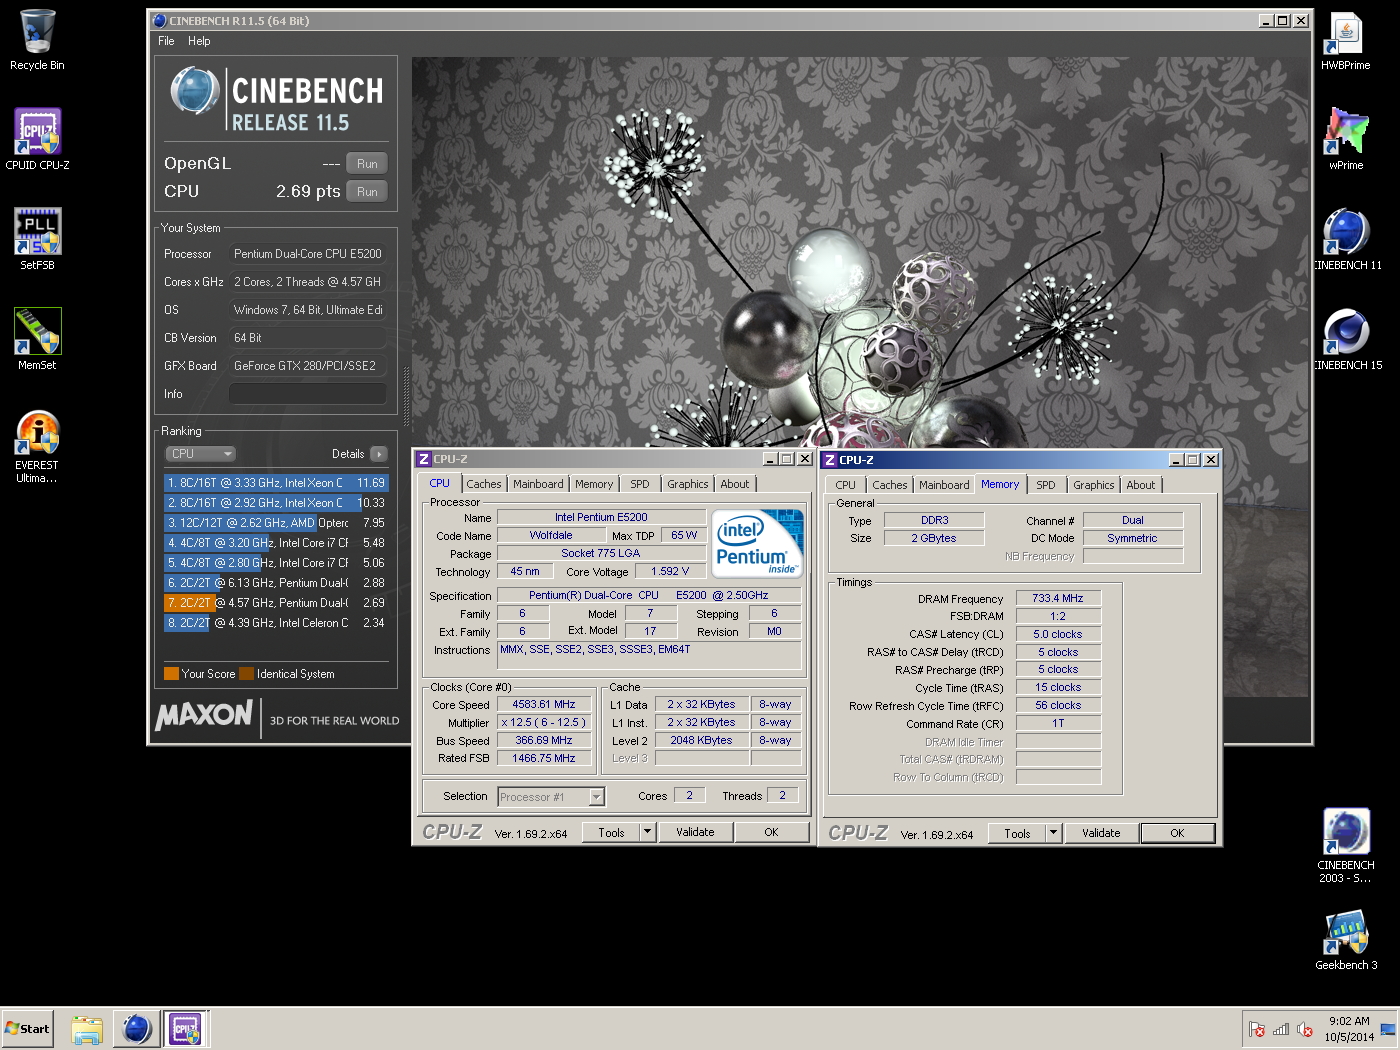Screen dimensions: 1400x1050
Task: Open the CINEBENCH 11 desktop shortcut
Action: tap(1346, 240)
